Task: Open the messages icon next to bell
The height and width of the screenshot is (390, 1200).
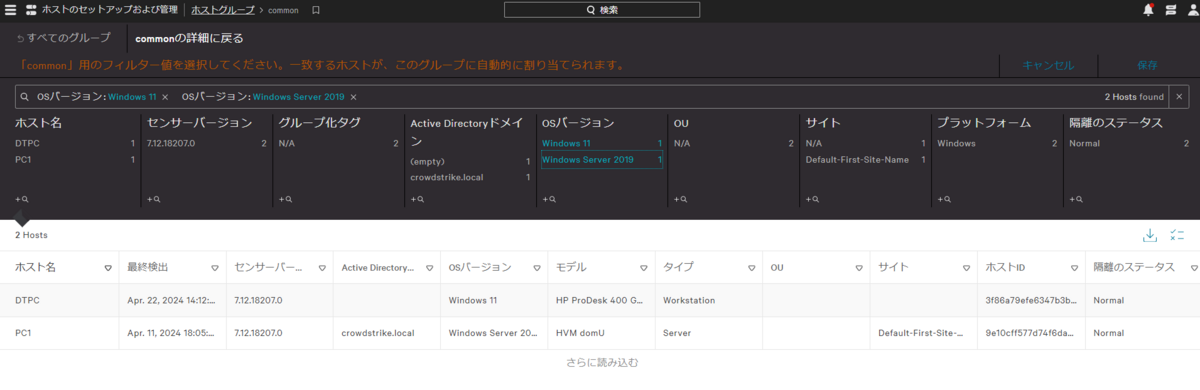Action: (1170, 9)
